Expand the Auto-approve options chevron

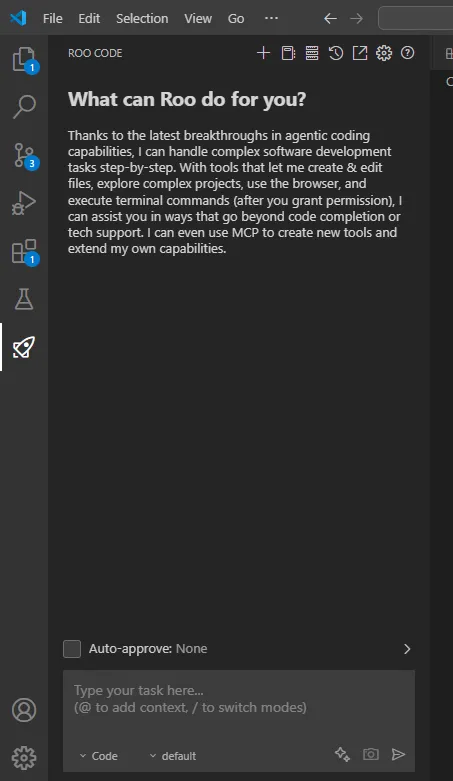point(407,649)
